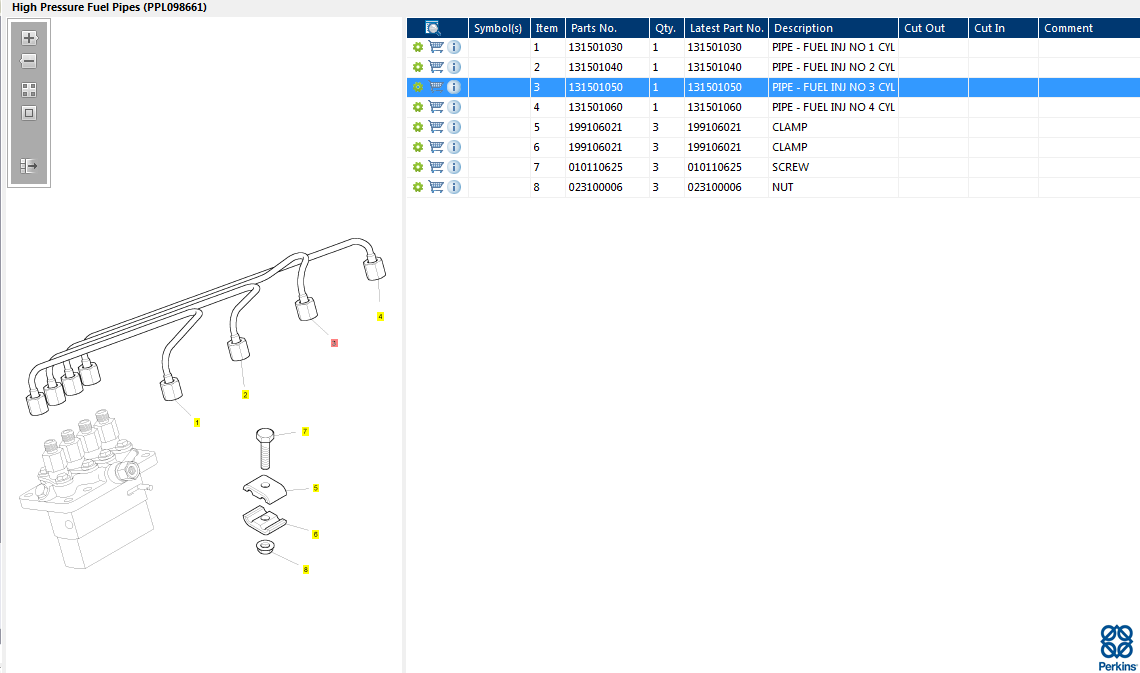The height and width of the screenshot is (673, 1140).
Task: Add item 5 CLAMP to cart
Action: (436, 127)
